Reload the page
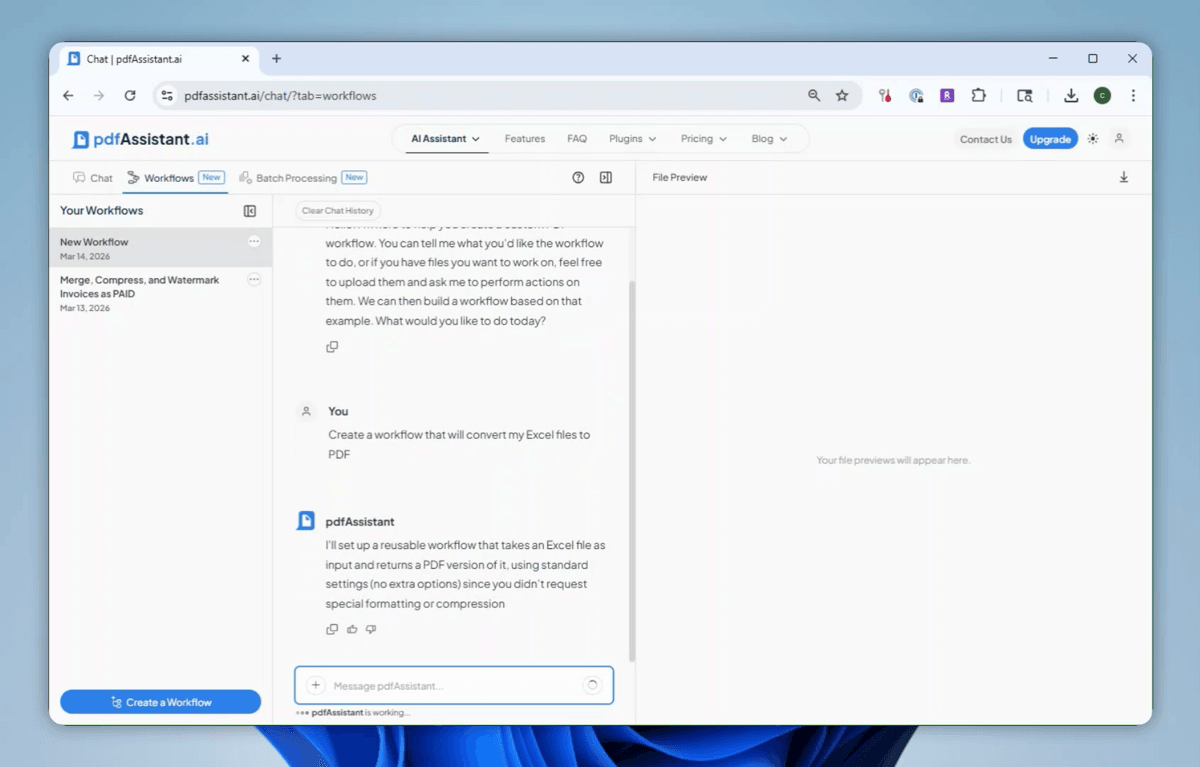This screenshot has width=1200, height=767. (130, 96)
